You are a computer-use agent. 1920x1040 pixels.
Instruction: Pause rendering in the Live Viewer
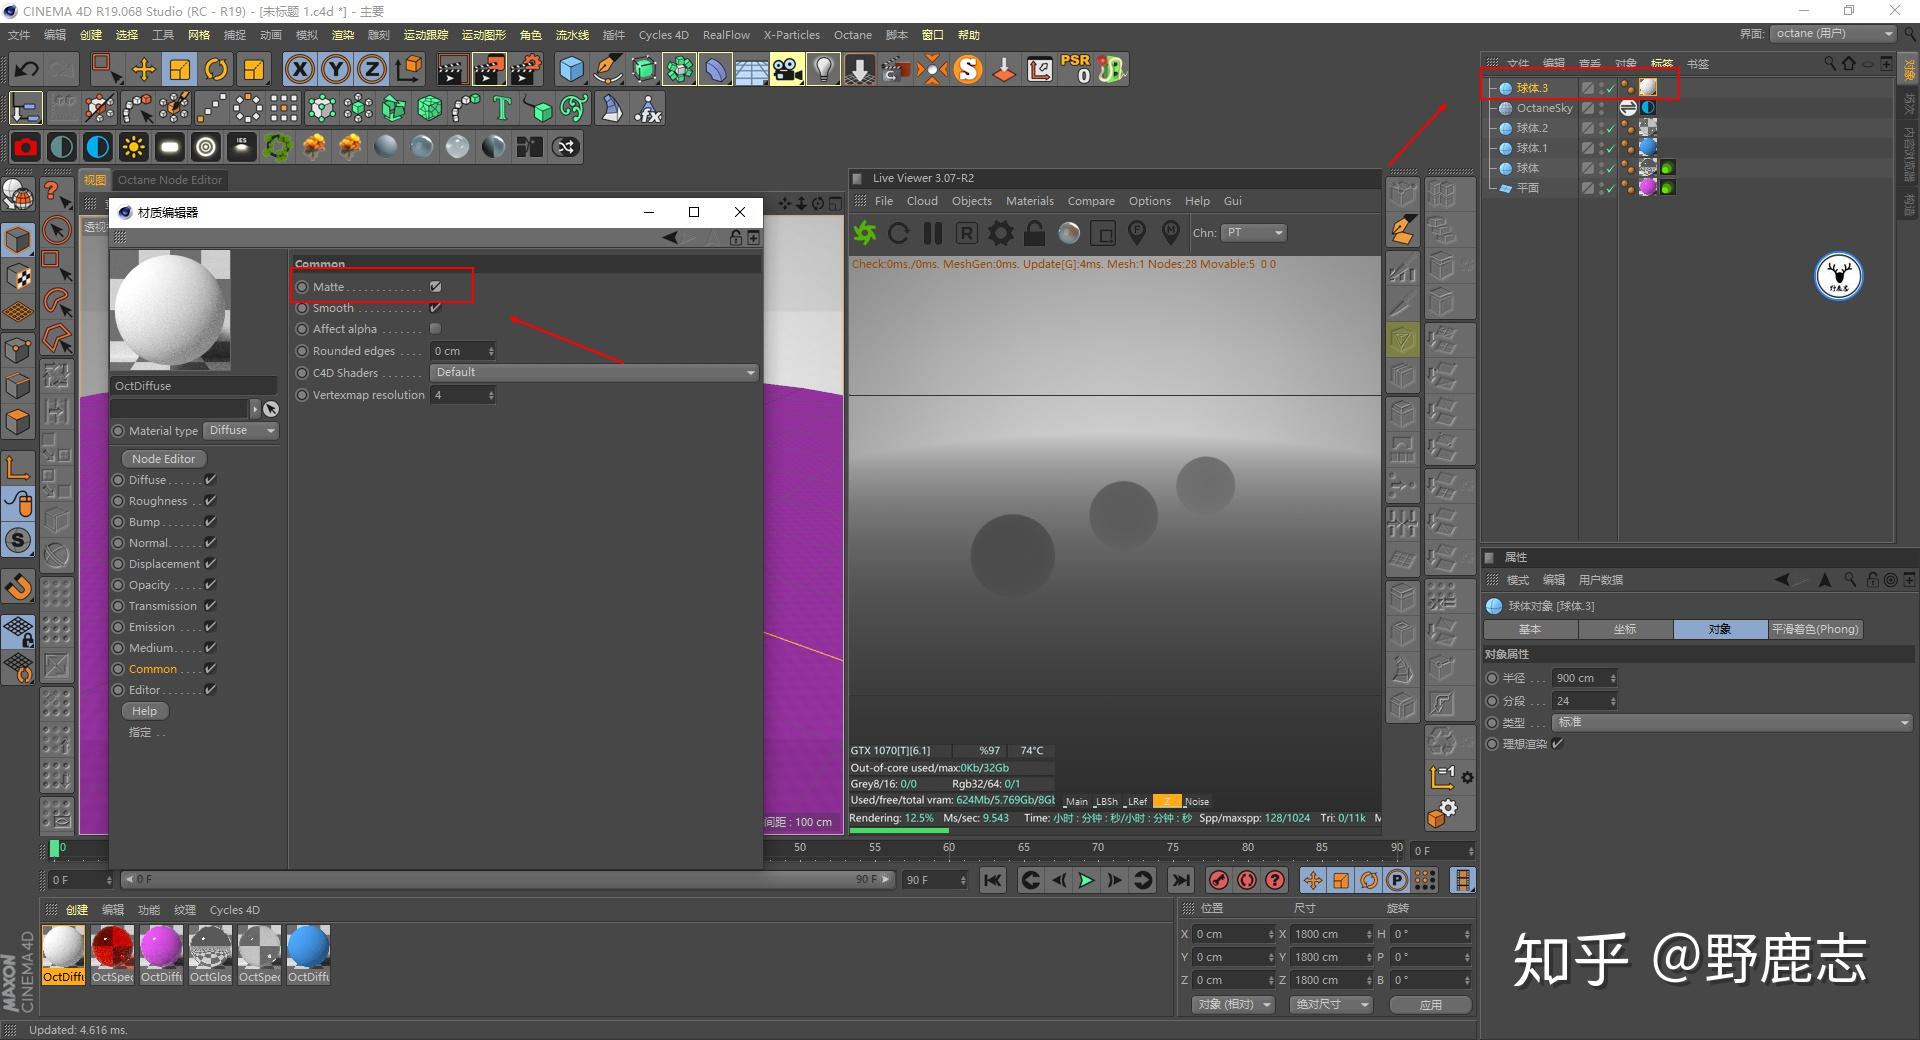pyautogui.click(x=932, y=233)
